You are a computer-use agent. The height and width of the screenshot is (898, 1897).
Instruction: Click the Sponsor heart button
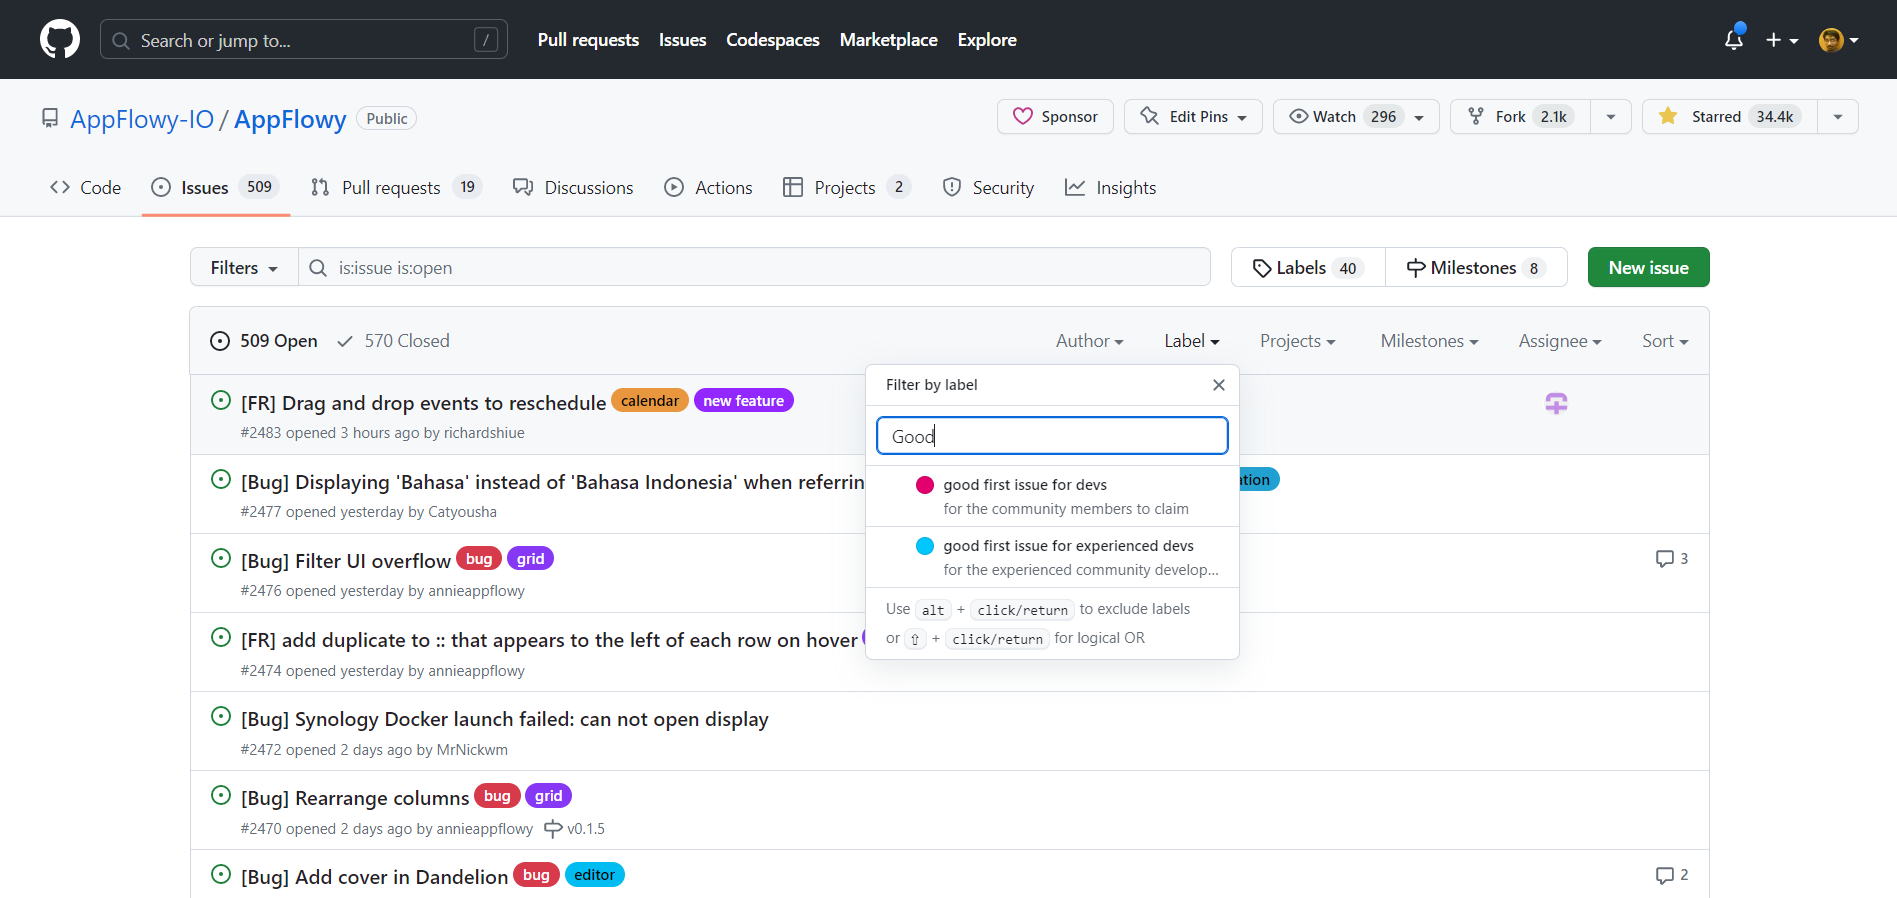coord(1055,116)
